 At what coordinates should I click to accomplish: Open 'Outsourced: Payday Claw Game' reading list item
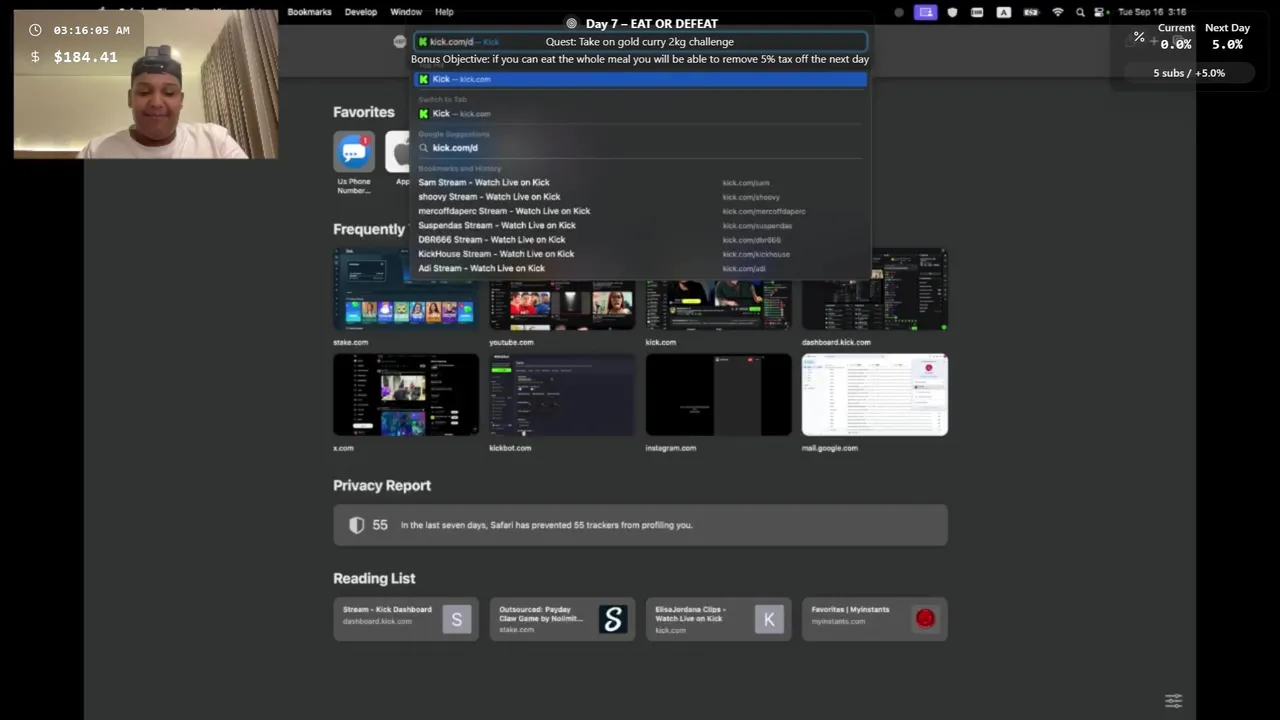coord(562,620)
